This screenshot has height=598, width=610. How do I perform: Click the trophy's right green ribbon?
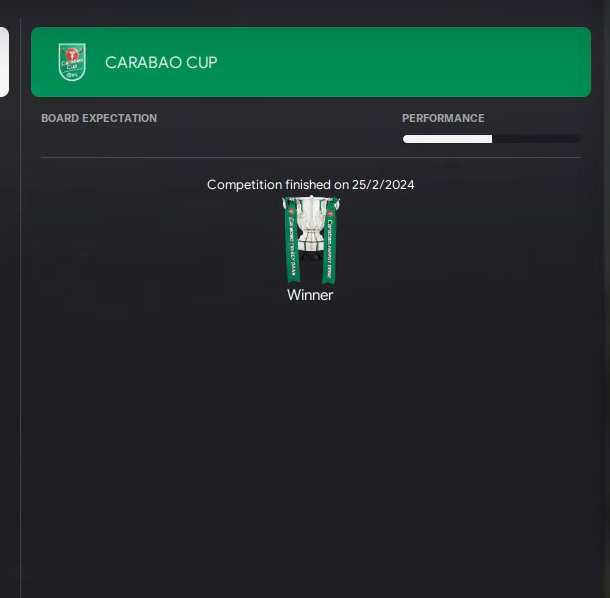tap(330, 241)
